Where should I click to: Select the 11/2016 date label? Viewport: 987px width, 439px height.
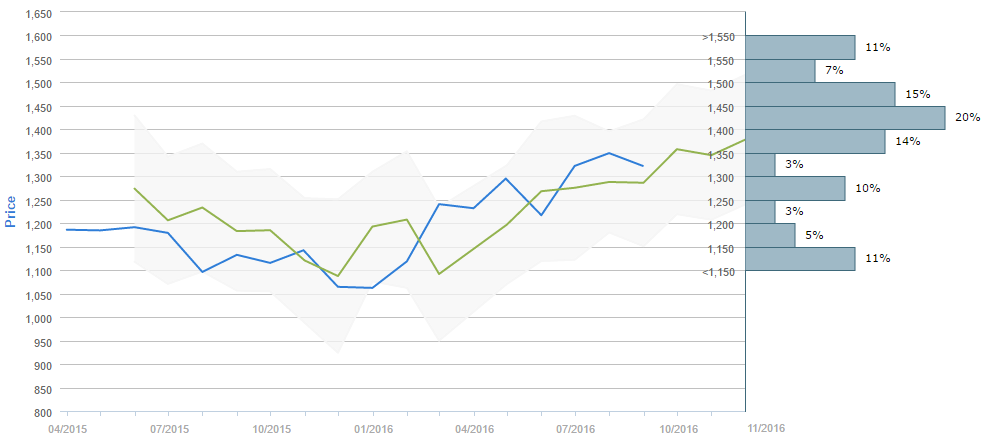pyautogui.click(x=766, y=428)
